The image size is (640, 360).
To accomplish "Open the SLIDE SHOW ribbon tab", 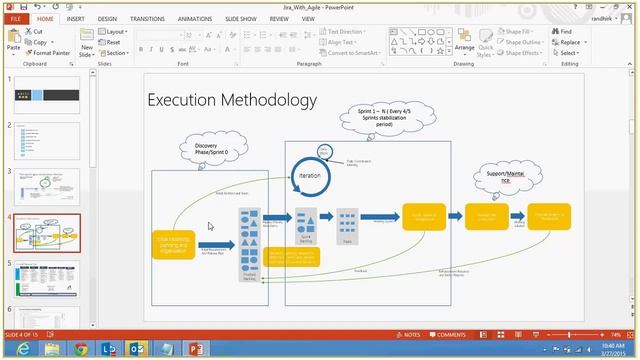I will click(241, 19).
